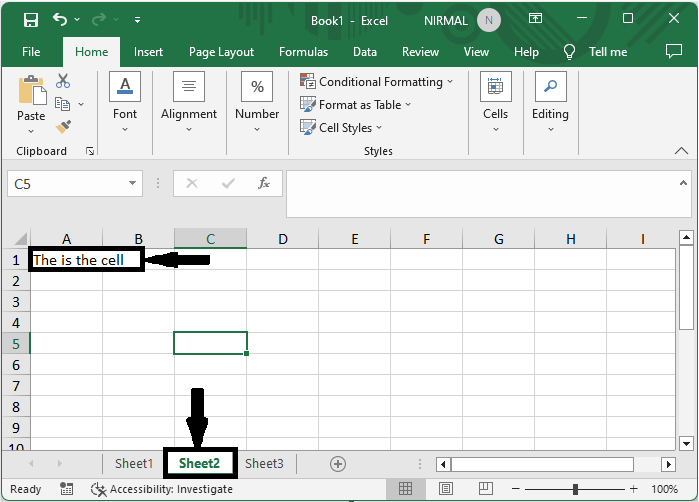The width and height of the screenshot is (699, 502).
Task: Click the zoom slider handle
Action: [575, 489]
